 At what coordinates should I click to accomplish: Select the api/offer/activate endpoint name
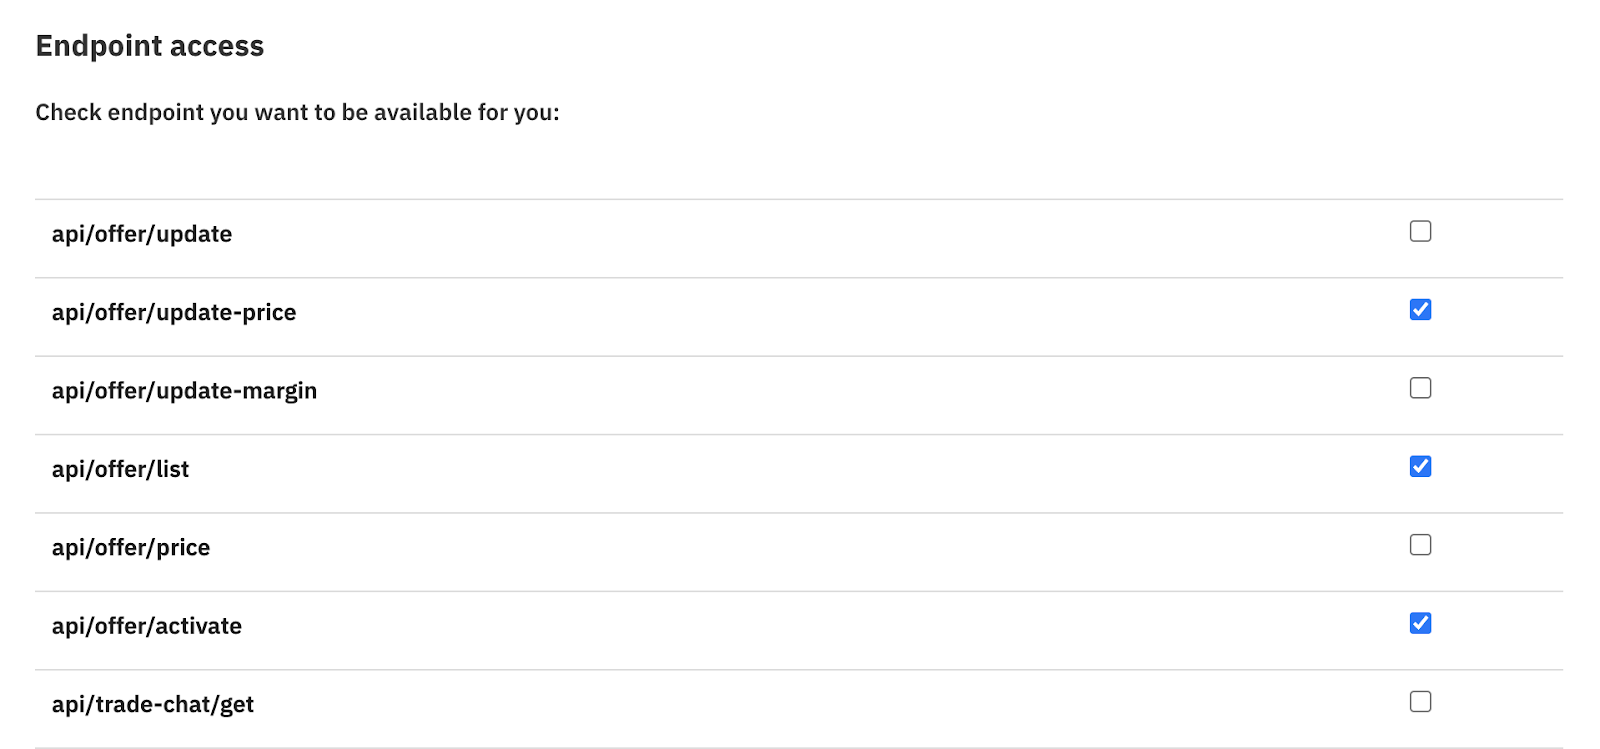click(x=147, y=626)
